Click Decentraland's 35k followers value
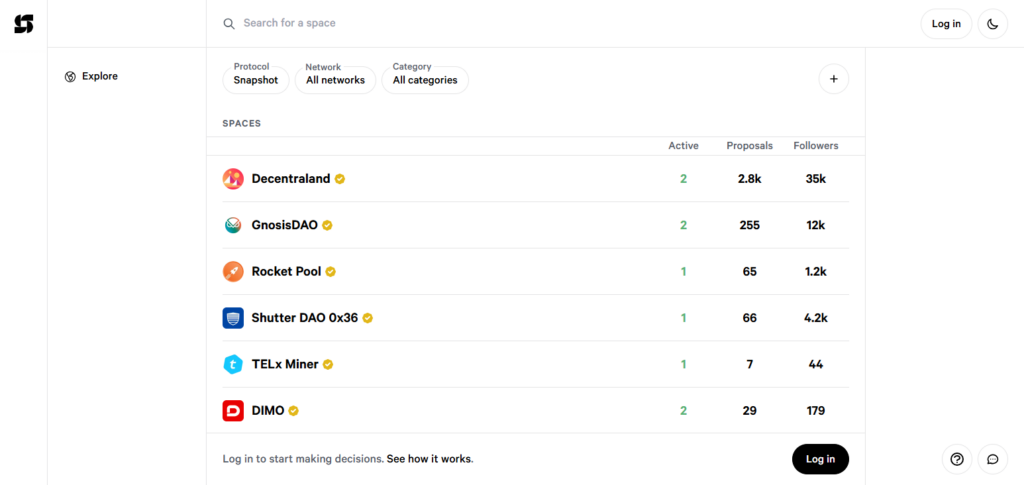This screenshot has width=1024, height=485. coord(816,179)
